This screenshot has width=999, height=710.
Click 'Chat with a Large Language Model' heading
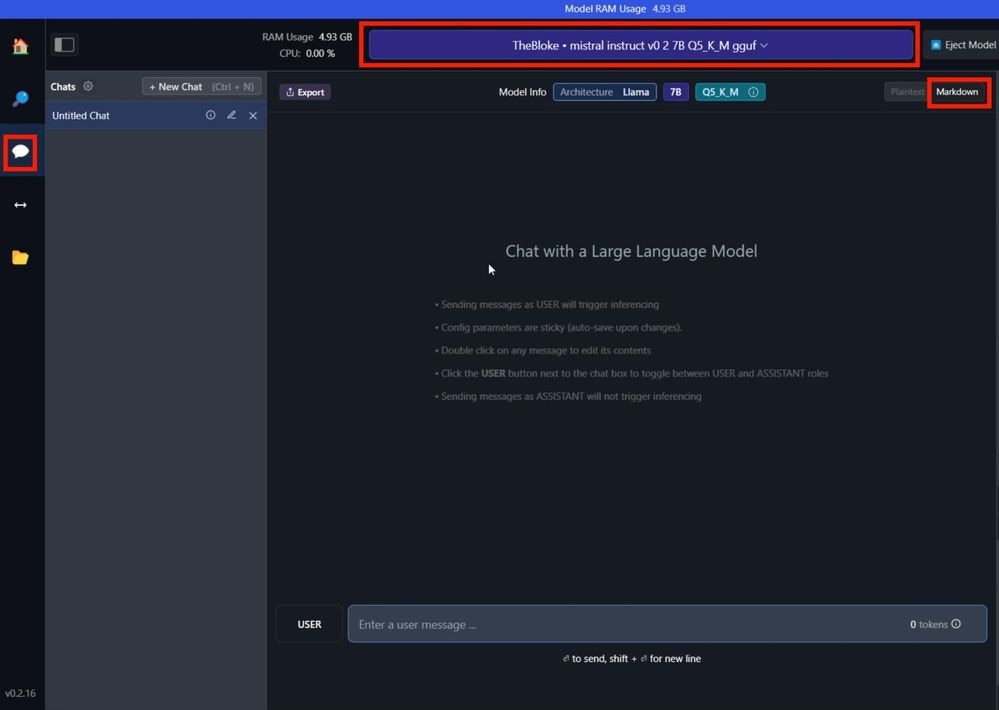(631, 251)
